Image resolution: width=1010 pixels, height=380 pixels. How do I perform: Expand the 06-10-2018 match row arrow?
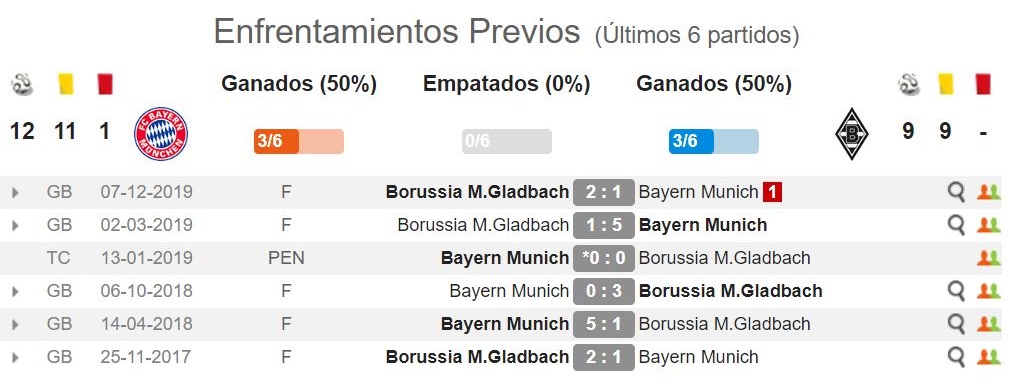(x=15, y=291)
